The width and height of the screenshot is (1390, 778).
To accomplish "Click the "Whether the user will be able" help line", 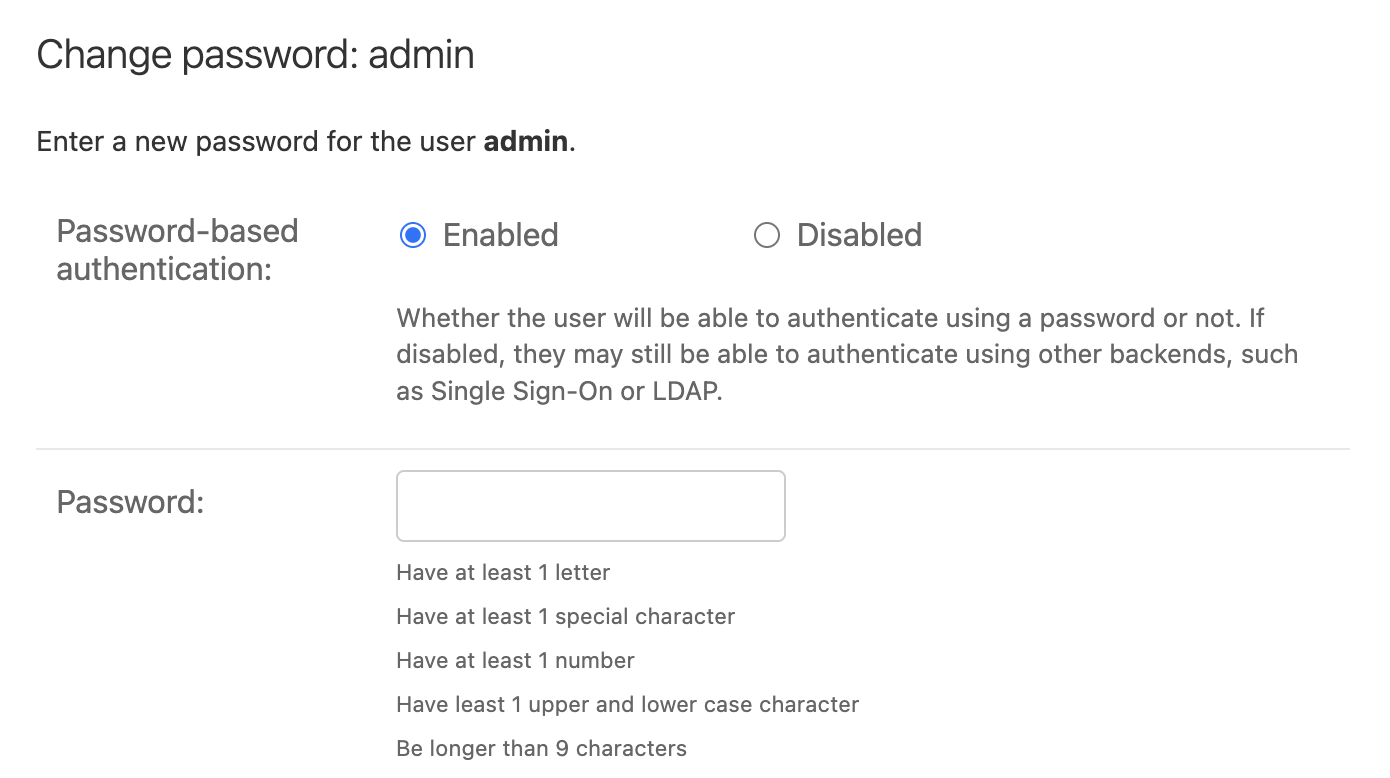I will (830, 318).
